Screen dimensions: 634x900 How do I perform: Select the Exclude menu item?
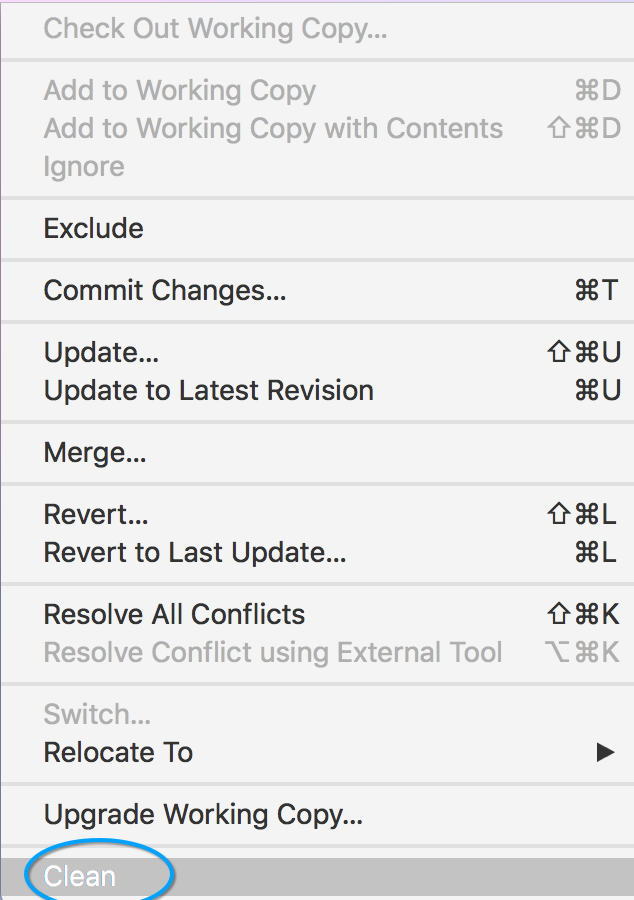94,229
